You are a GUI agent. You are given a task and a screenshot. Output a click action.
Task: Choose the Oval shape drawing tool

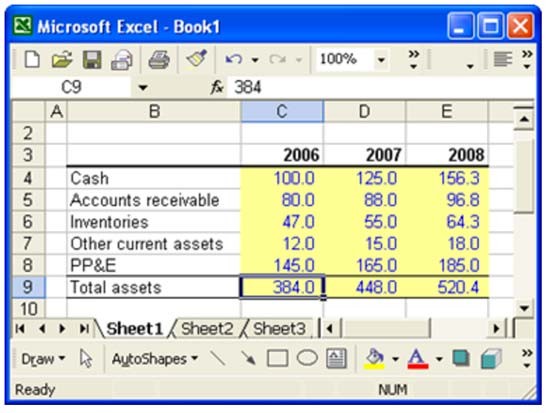[x=307, y=358]
